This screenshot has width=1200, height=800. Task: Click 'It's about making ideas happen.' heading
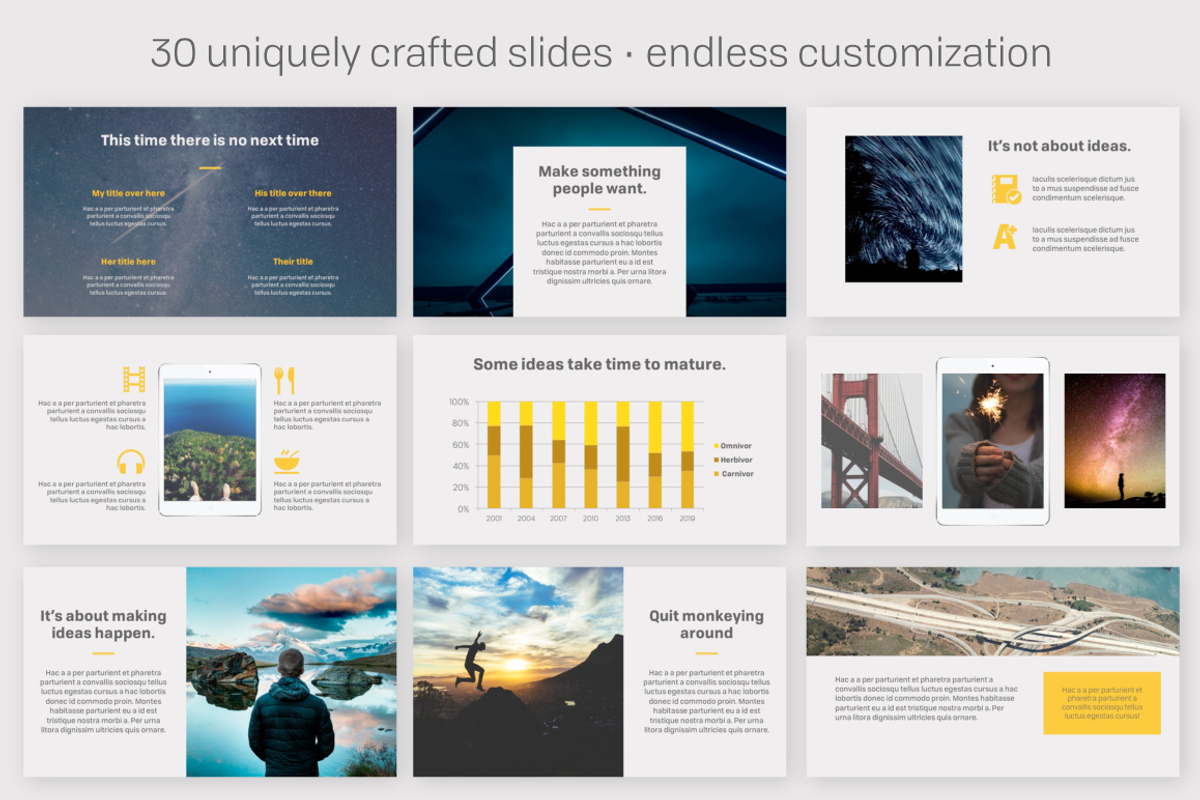click(103, 625)
